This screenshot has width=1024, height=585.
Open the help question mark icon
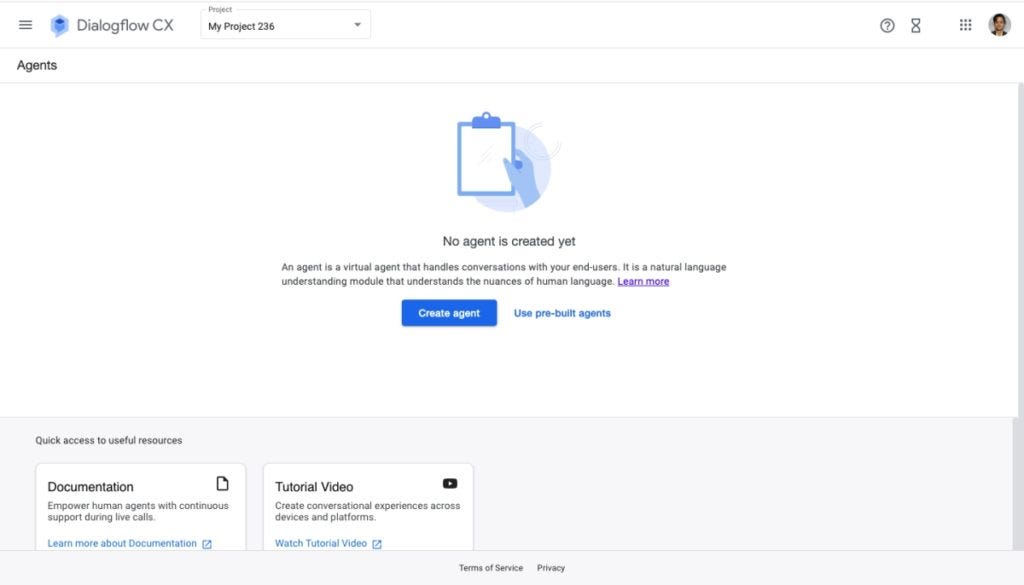tap(887, 25)
